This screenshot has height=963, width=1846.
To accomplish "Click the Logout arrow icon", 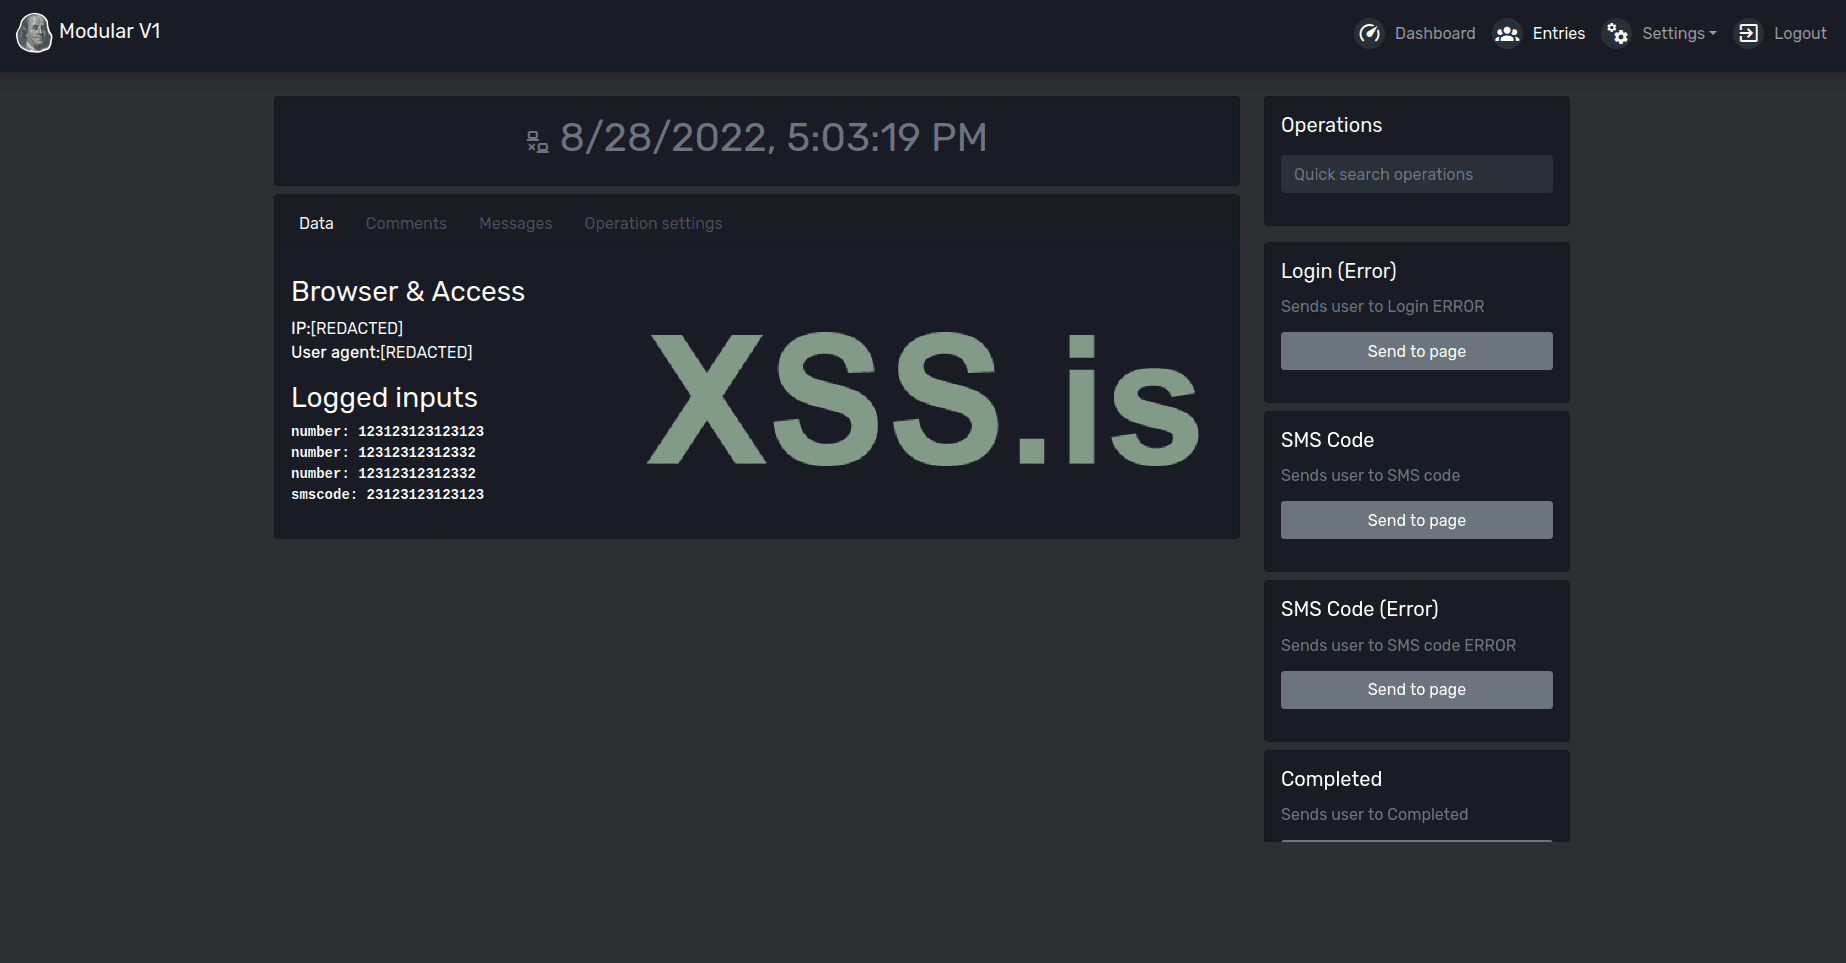I will point(1748,34).
